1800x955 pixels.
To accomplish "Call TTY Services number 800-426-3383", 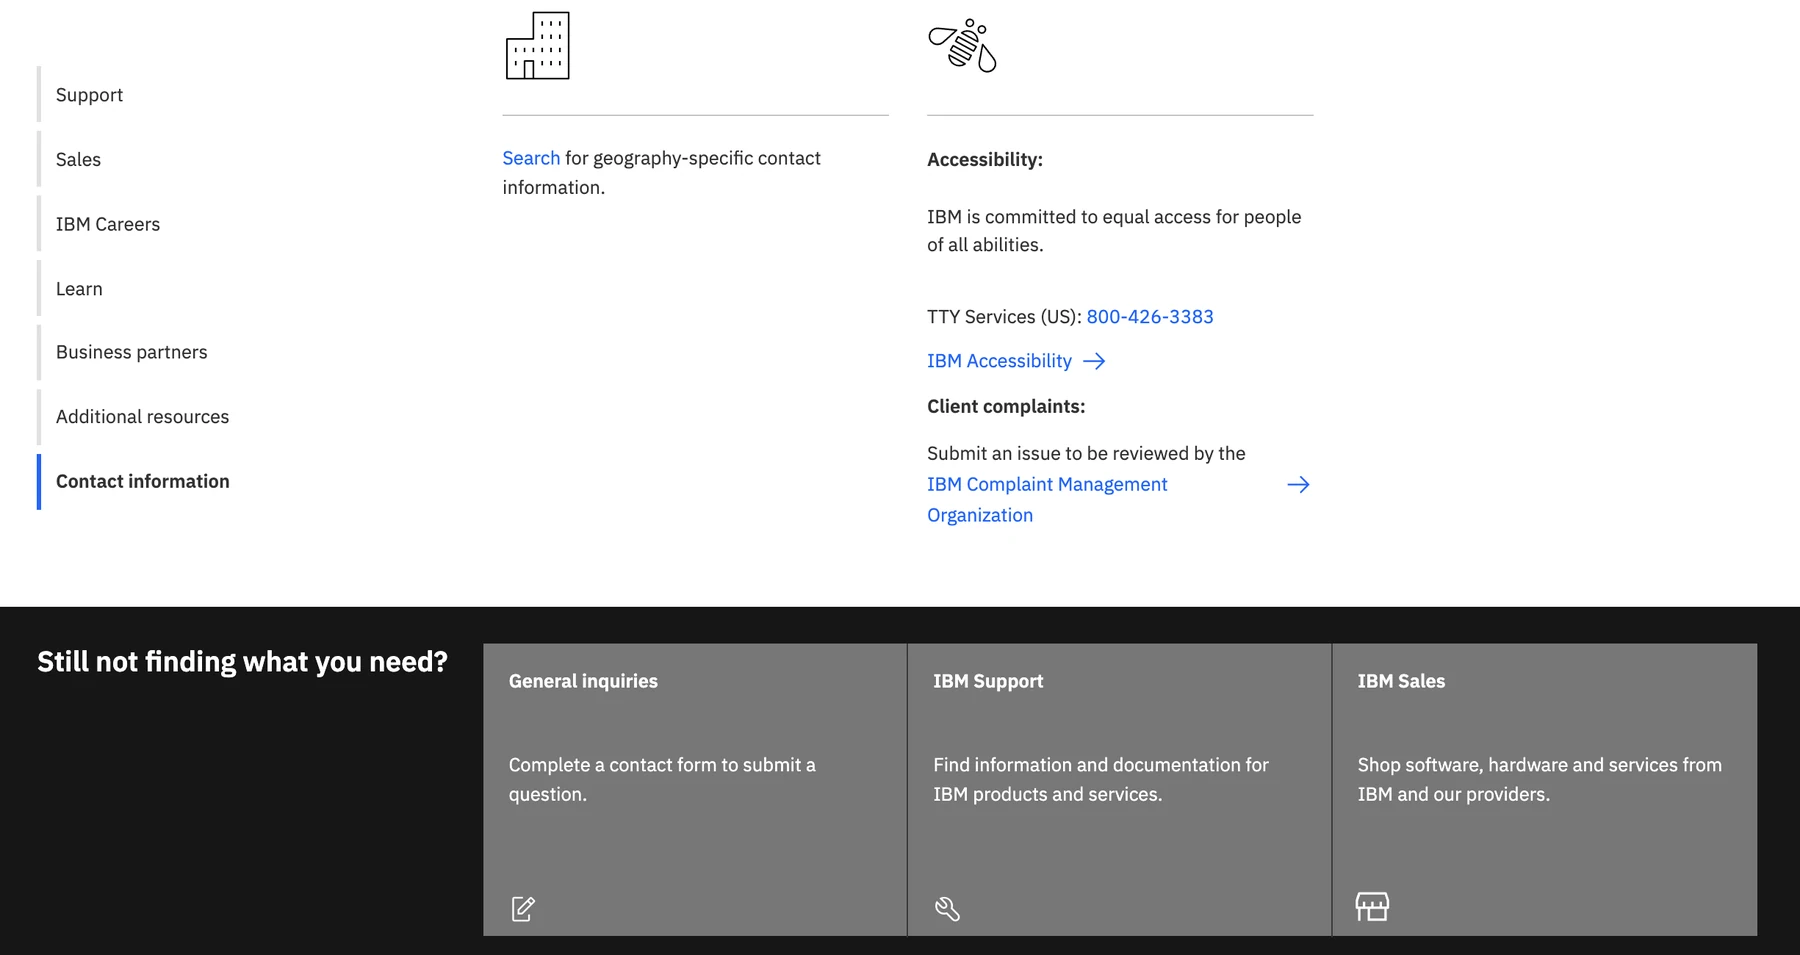I will point(1150,317).
